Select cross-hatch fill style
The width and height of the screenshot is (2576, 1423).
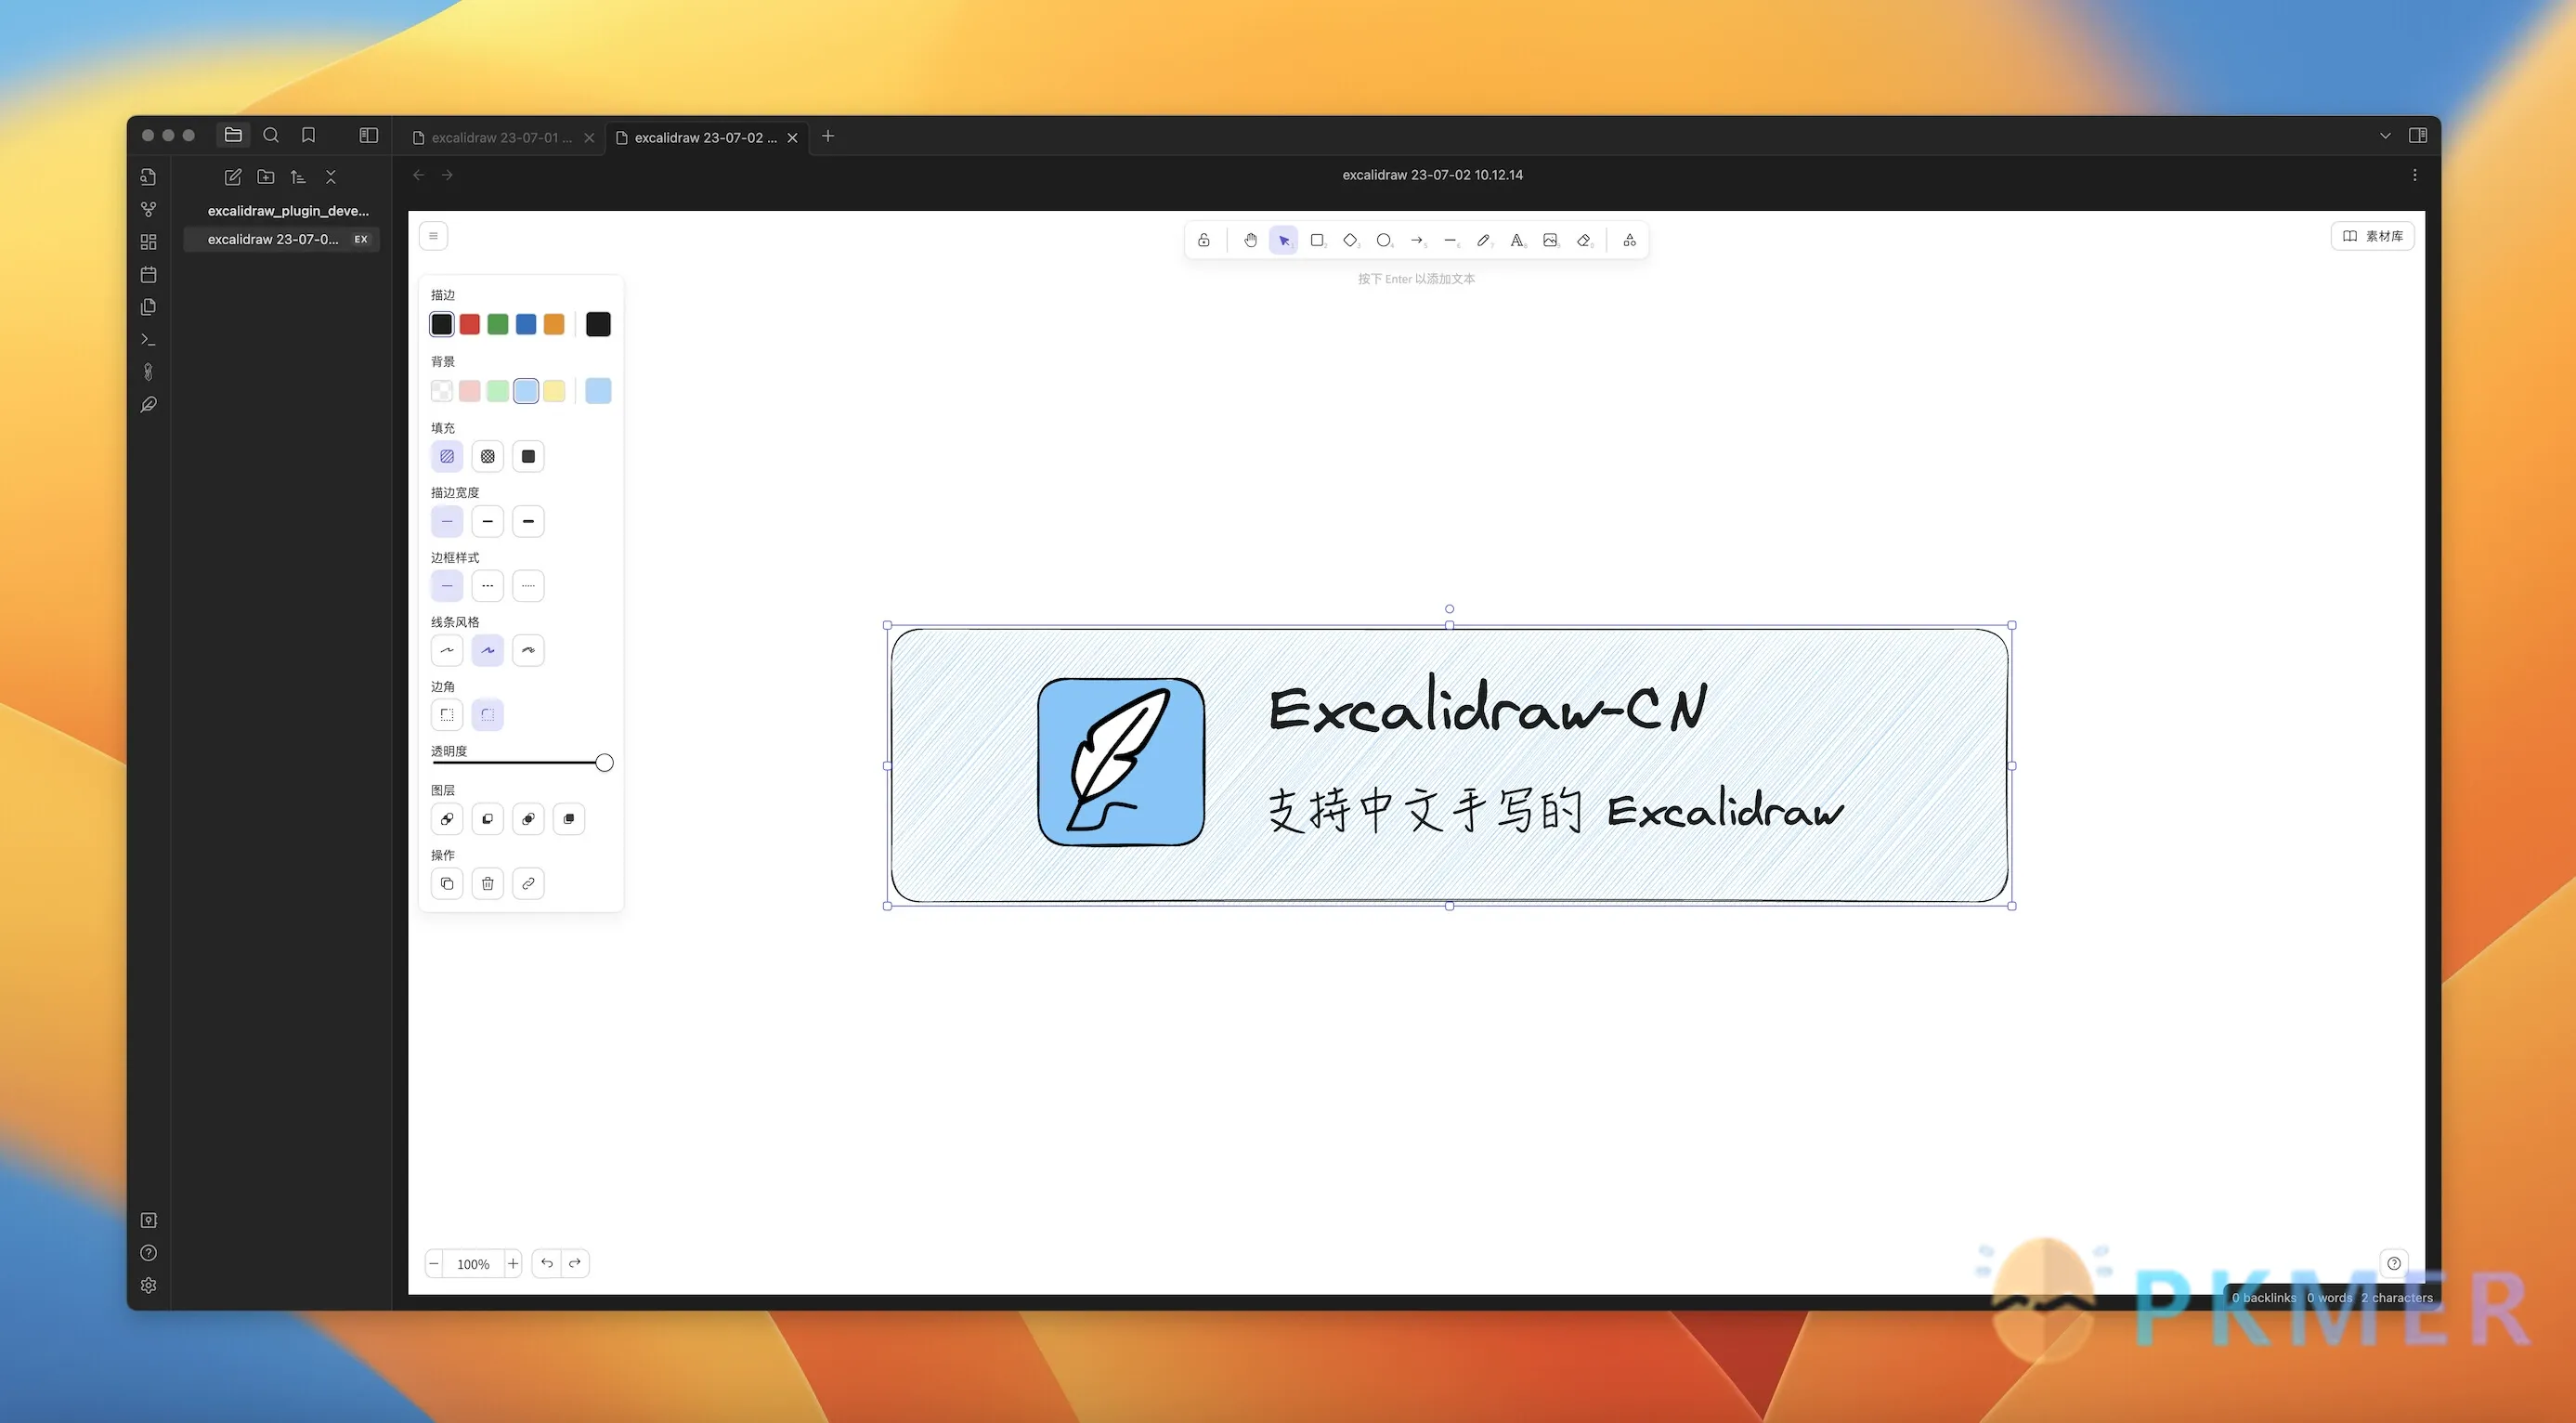click(x=488, y=456)
